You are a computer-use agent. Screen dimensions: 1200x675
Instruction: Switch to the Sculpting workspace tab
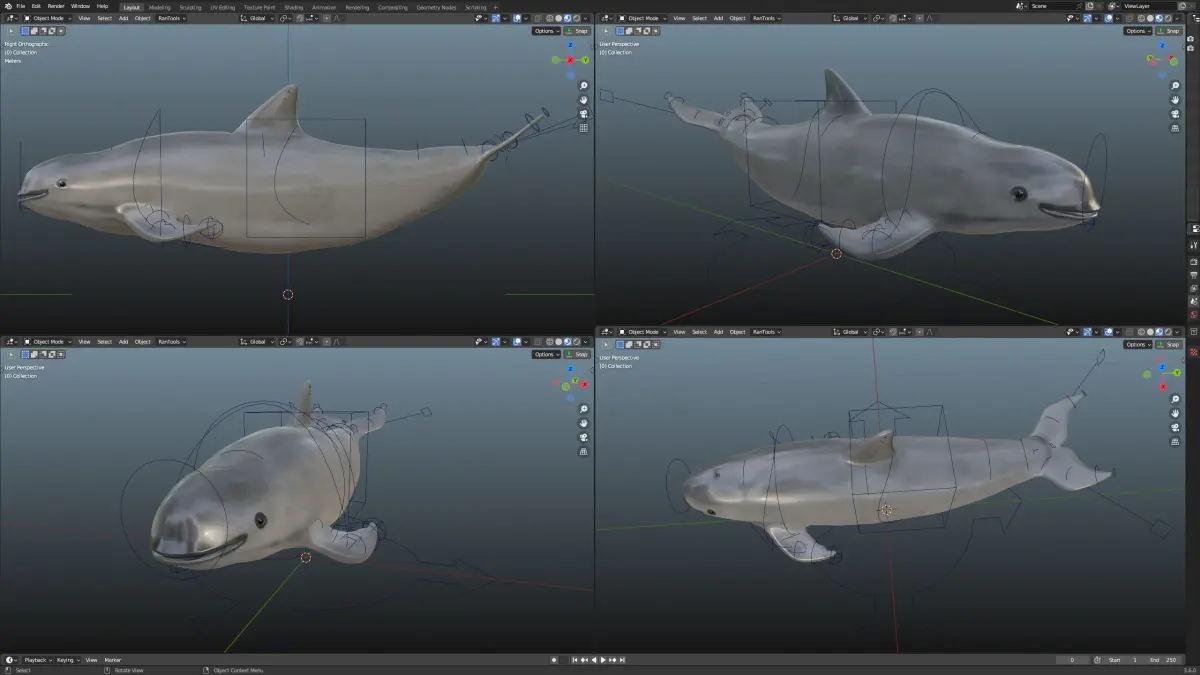click(190, 7)
